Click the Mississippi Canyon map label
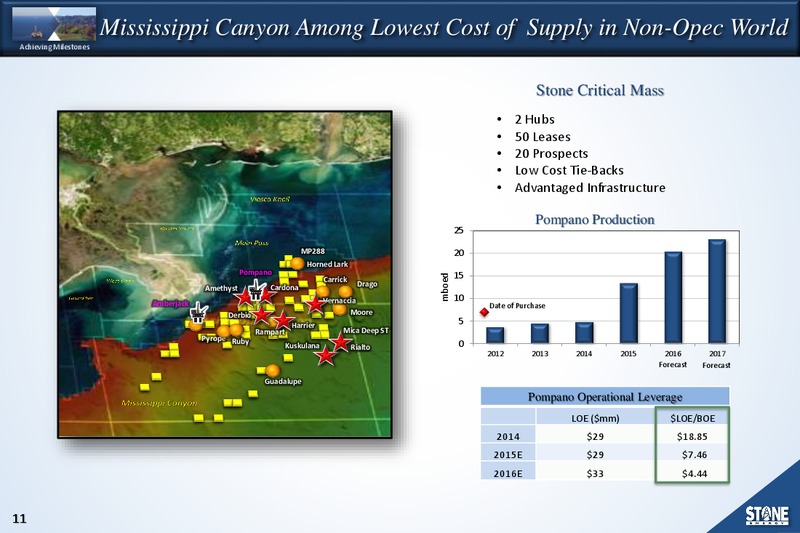Viewport: 800px width, 533px height. (x=159, y=403)
